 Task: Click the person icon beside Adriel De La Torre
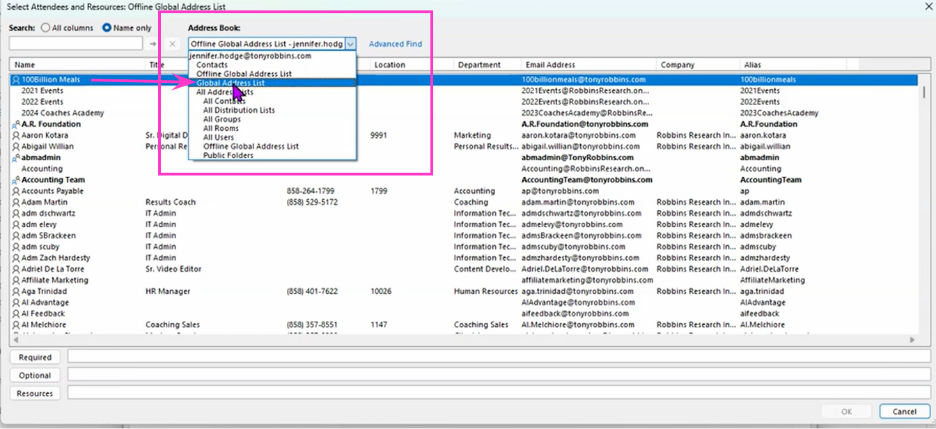point(16,269)
